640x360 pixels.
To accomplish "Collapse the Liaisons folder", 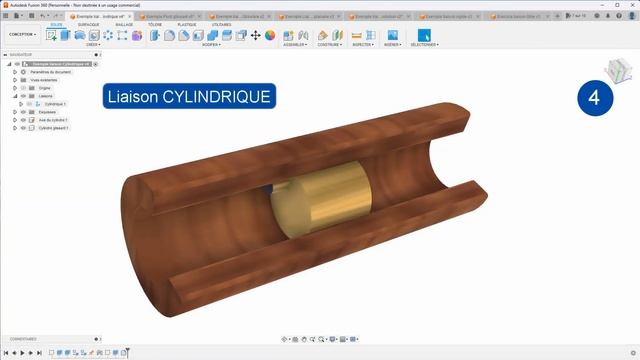I will click(x=15, y=96).
